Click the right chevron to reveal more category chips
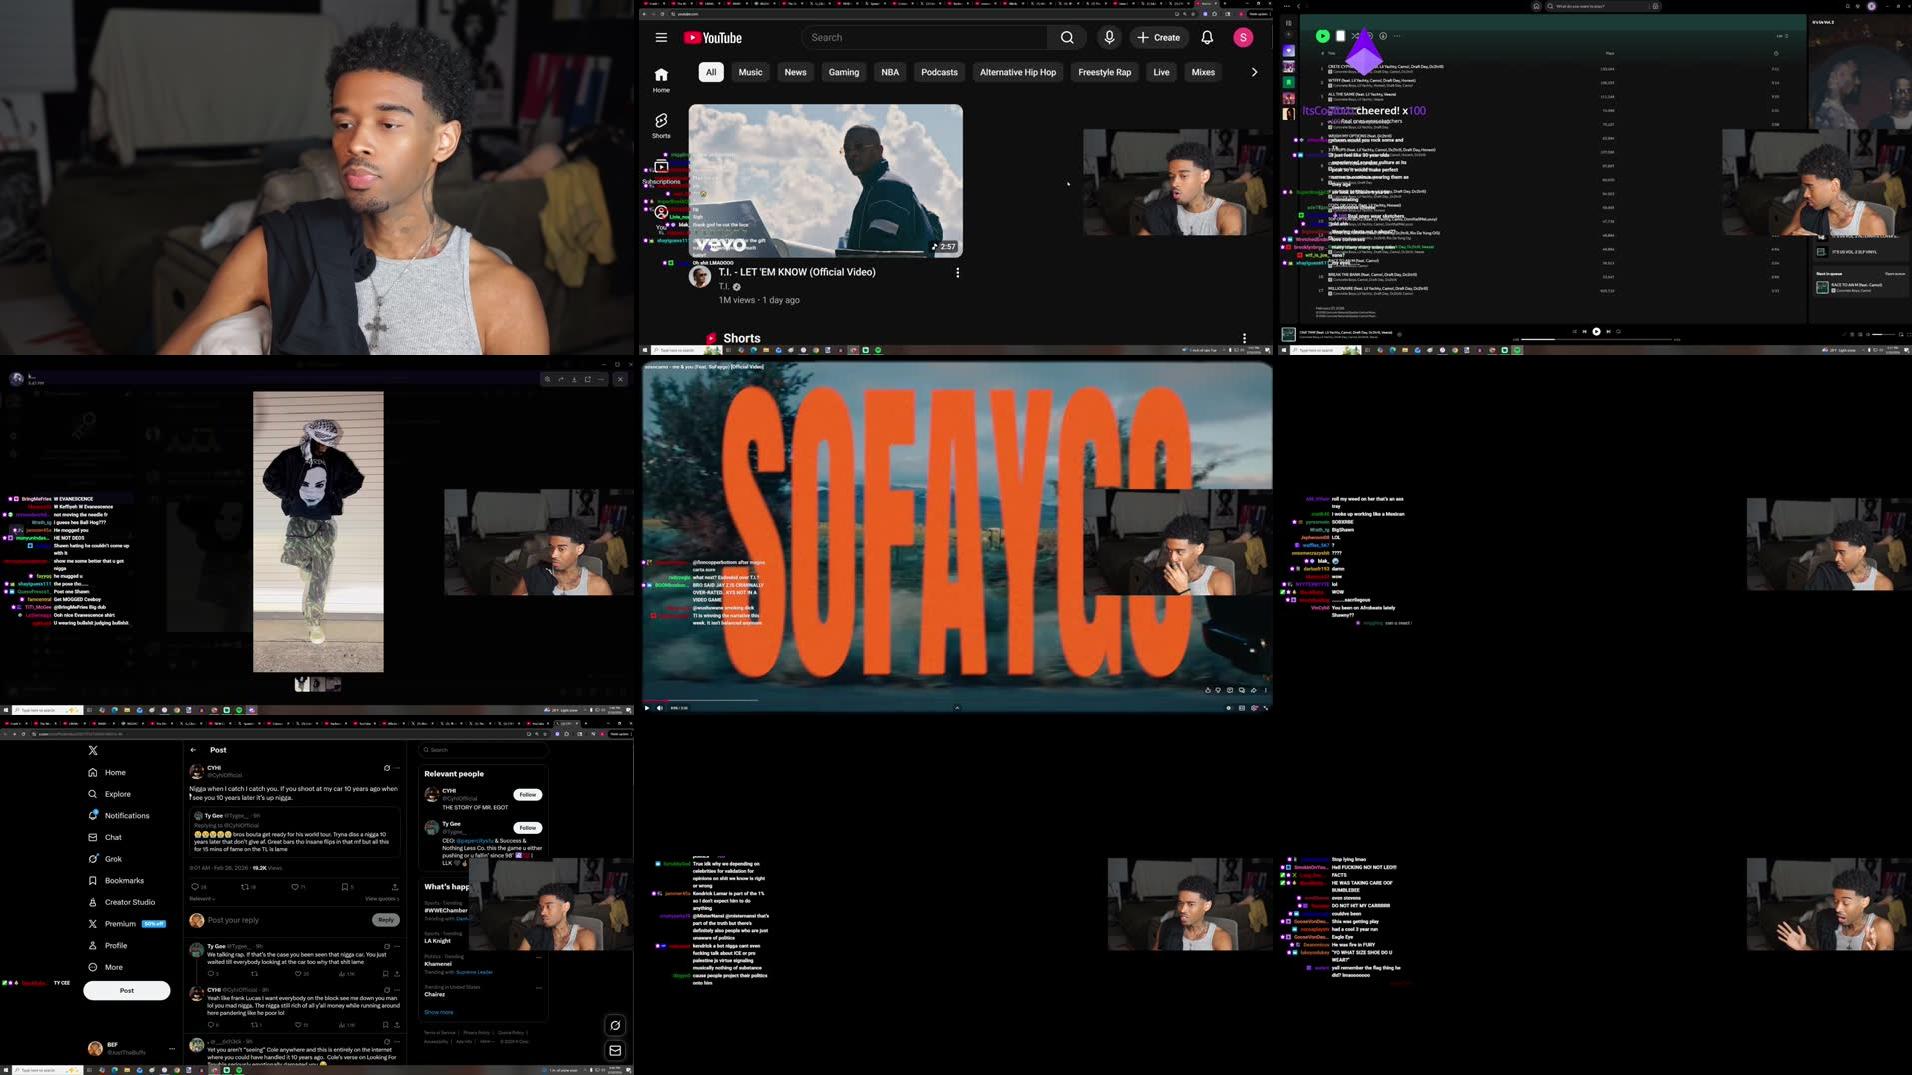Screen dimensions: 1912x1075 pos(1254,72)
